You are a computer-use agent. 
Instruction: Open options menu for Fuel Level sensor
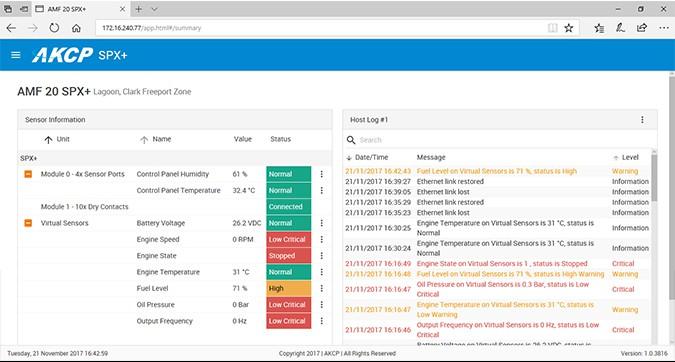(x=322, y=288)
